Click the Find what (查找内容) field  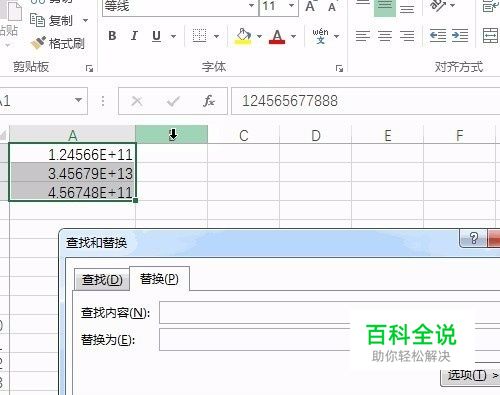click(330, 312)
